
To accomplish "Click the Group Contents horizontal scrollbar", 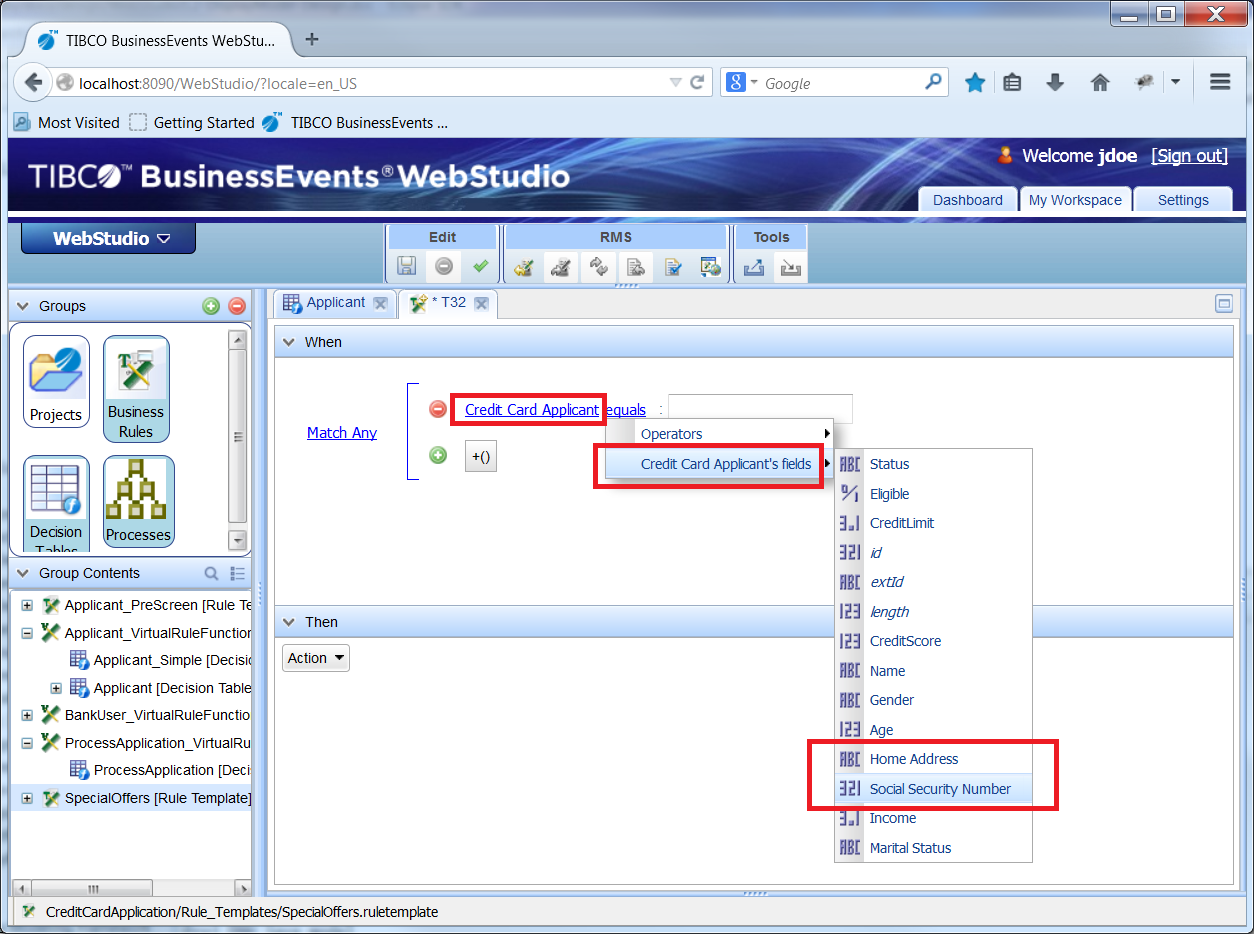I will tap(131, 888).
